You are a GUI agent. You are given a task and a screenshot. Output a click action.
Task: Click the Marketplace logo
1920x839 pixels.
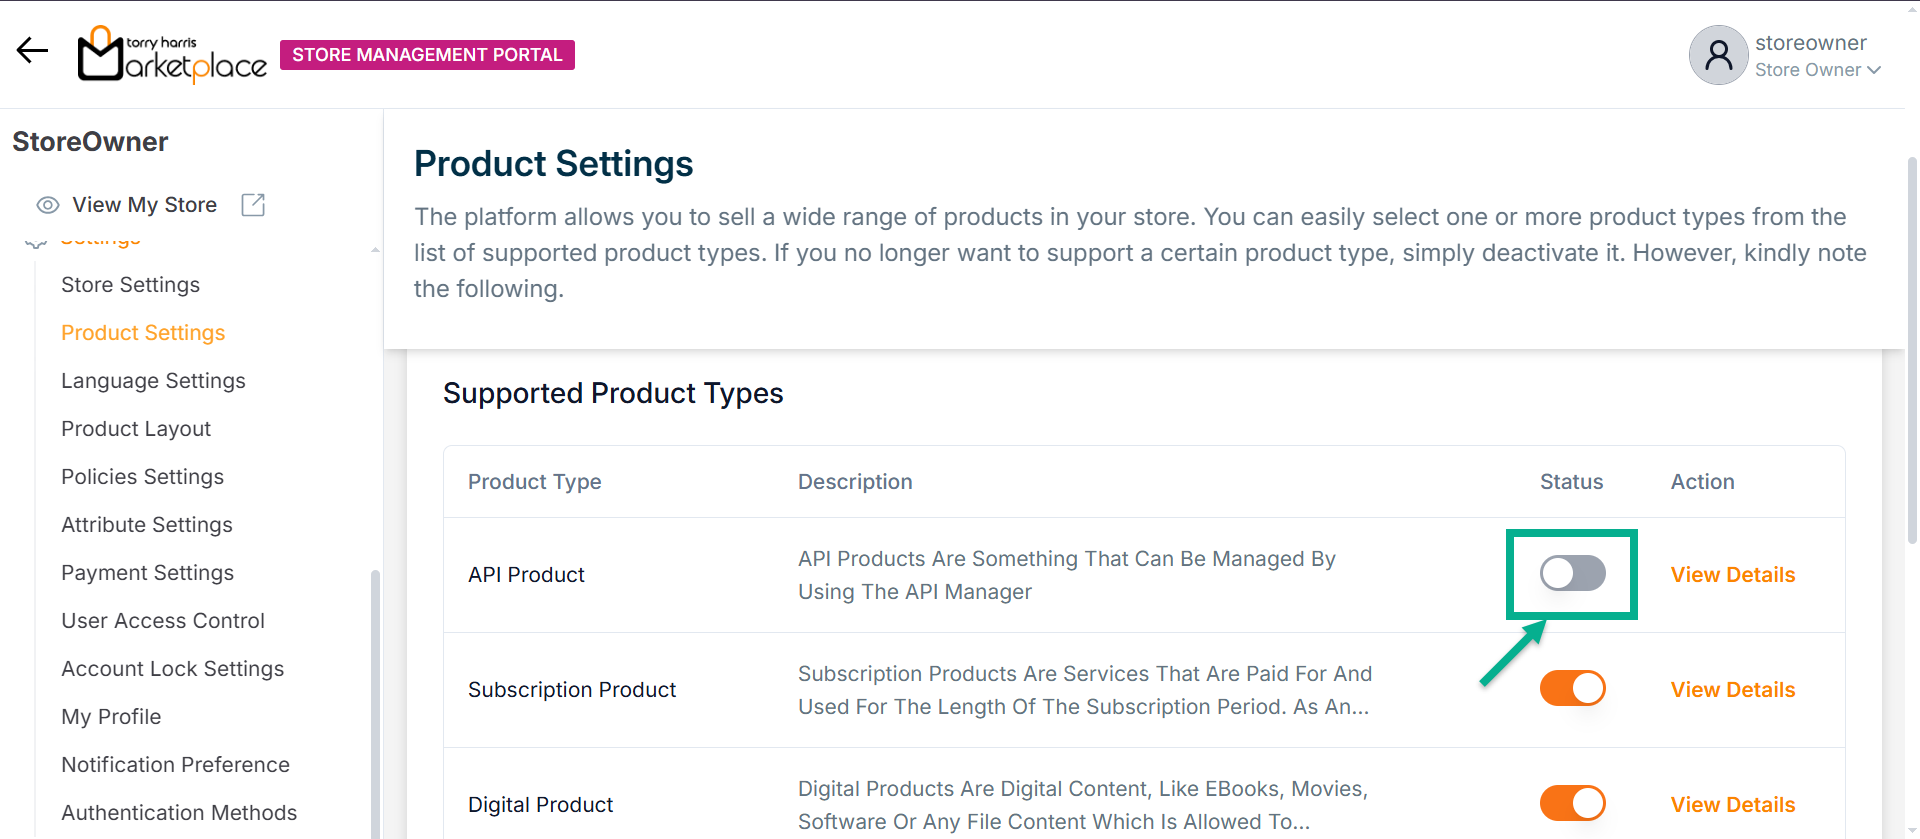(172, 54)
